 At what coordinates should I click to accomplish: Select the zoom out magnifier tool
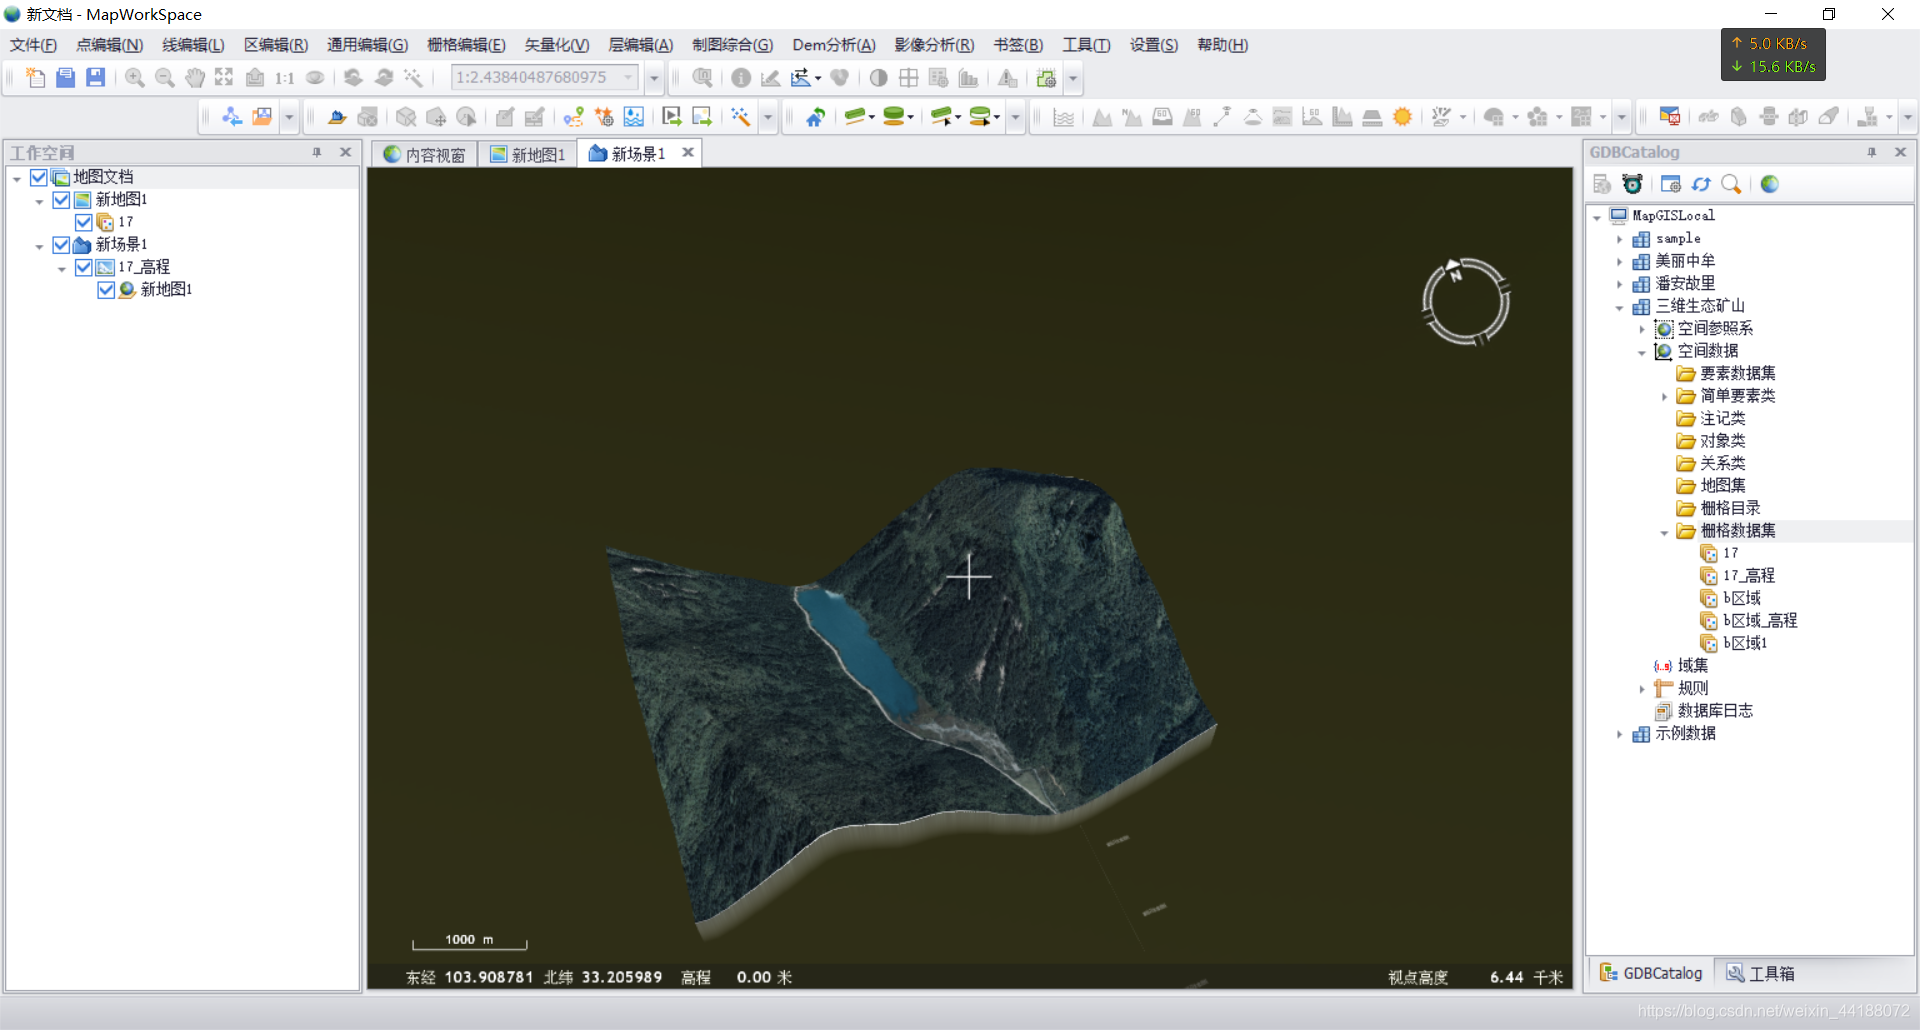(165, 78)
